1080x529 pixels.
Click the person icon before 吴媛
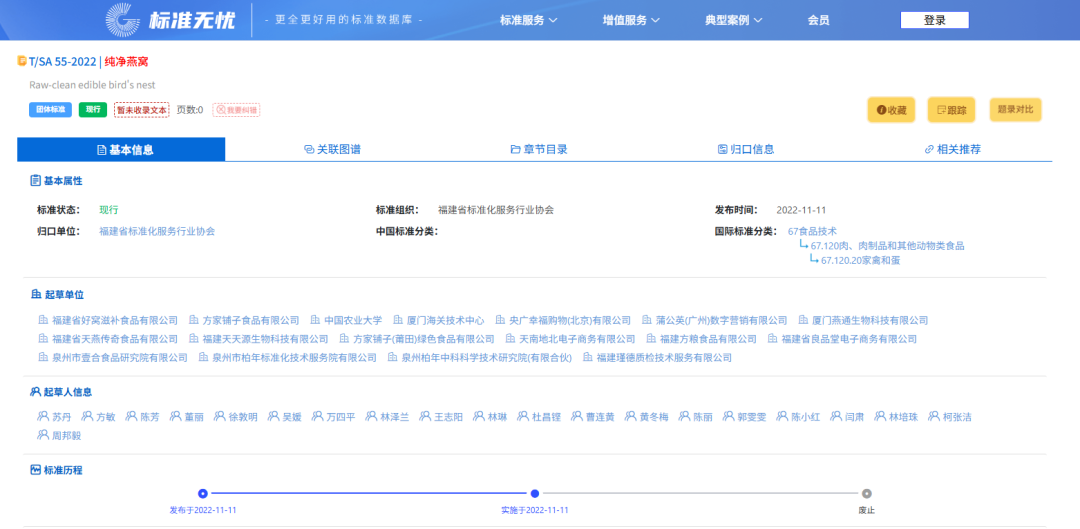coord(273,417)
